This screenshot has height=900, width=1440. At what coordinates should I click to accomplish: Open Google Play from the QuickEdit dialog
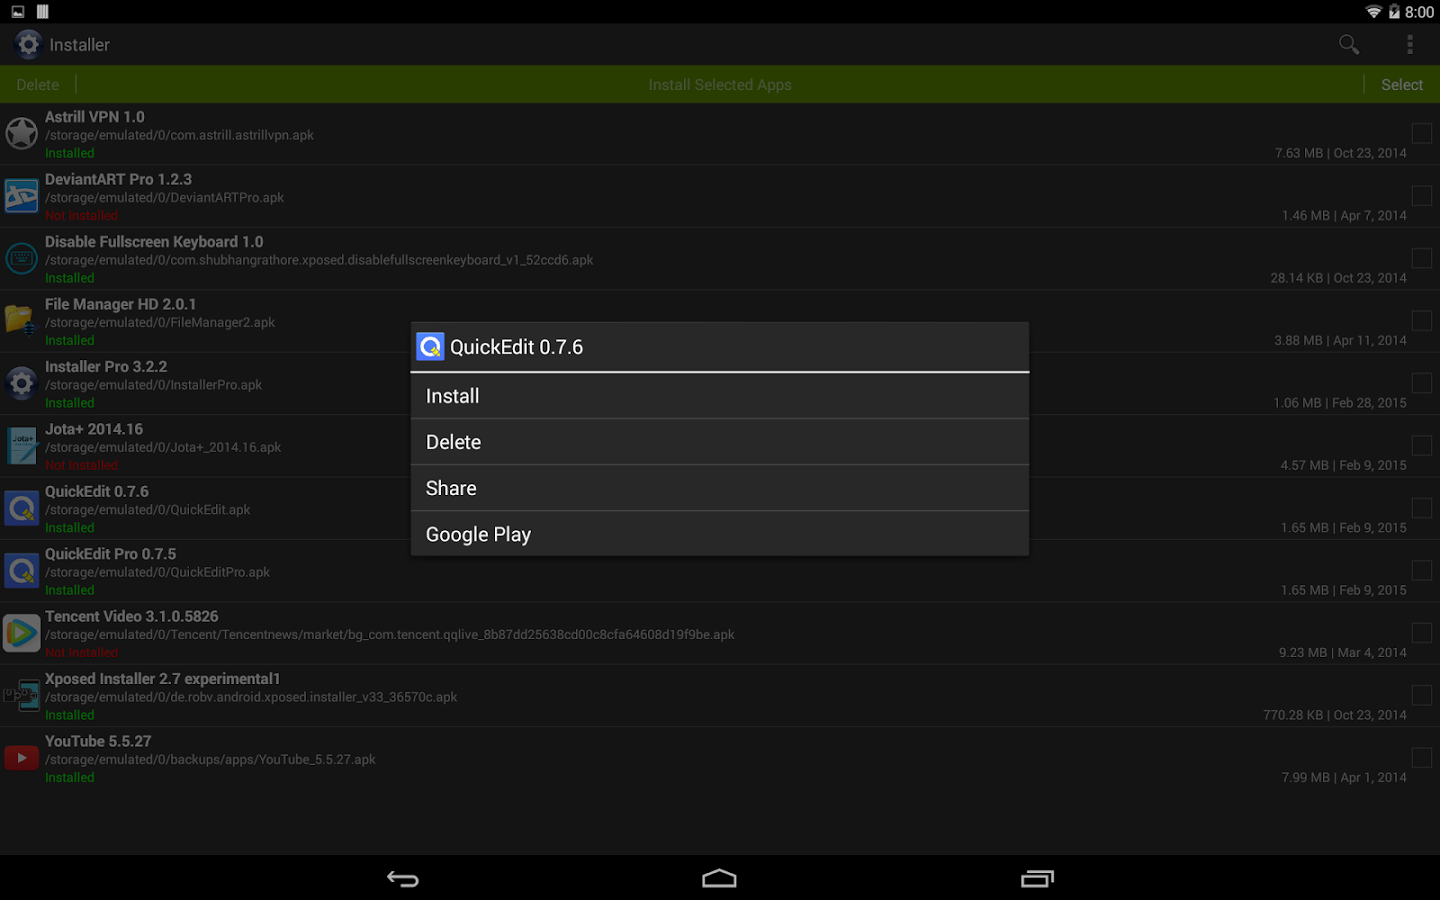click(719, 534)
